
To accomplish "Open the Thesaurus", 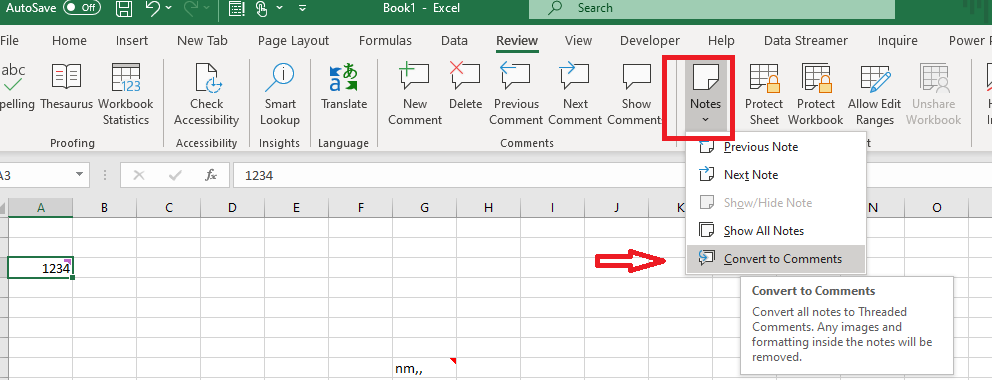I will tap(66, 87).
